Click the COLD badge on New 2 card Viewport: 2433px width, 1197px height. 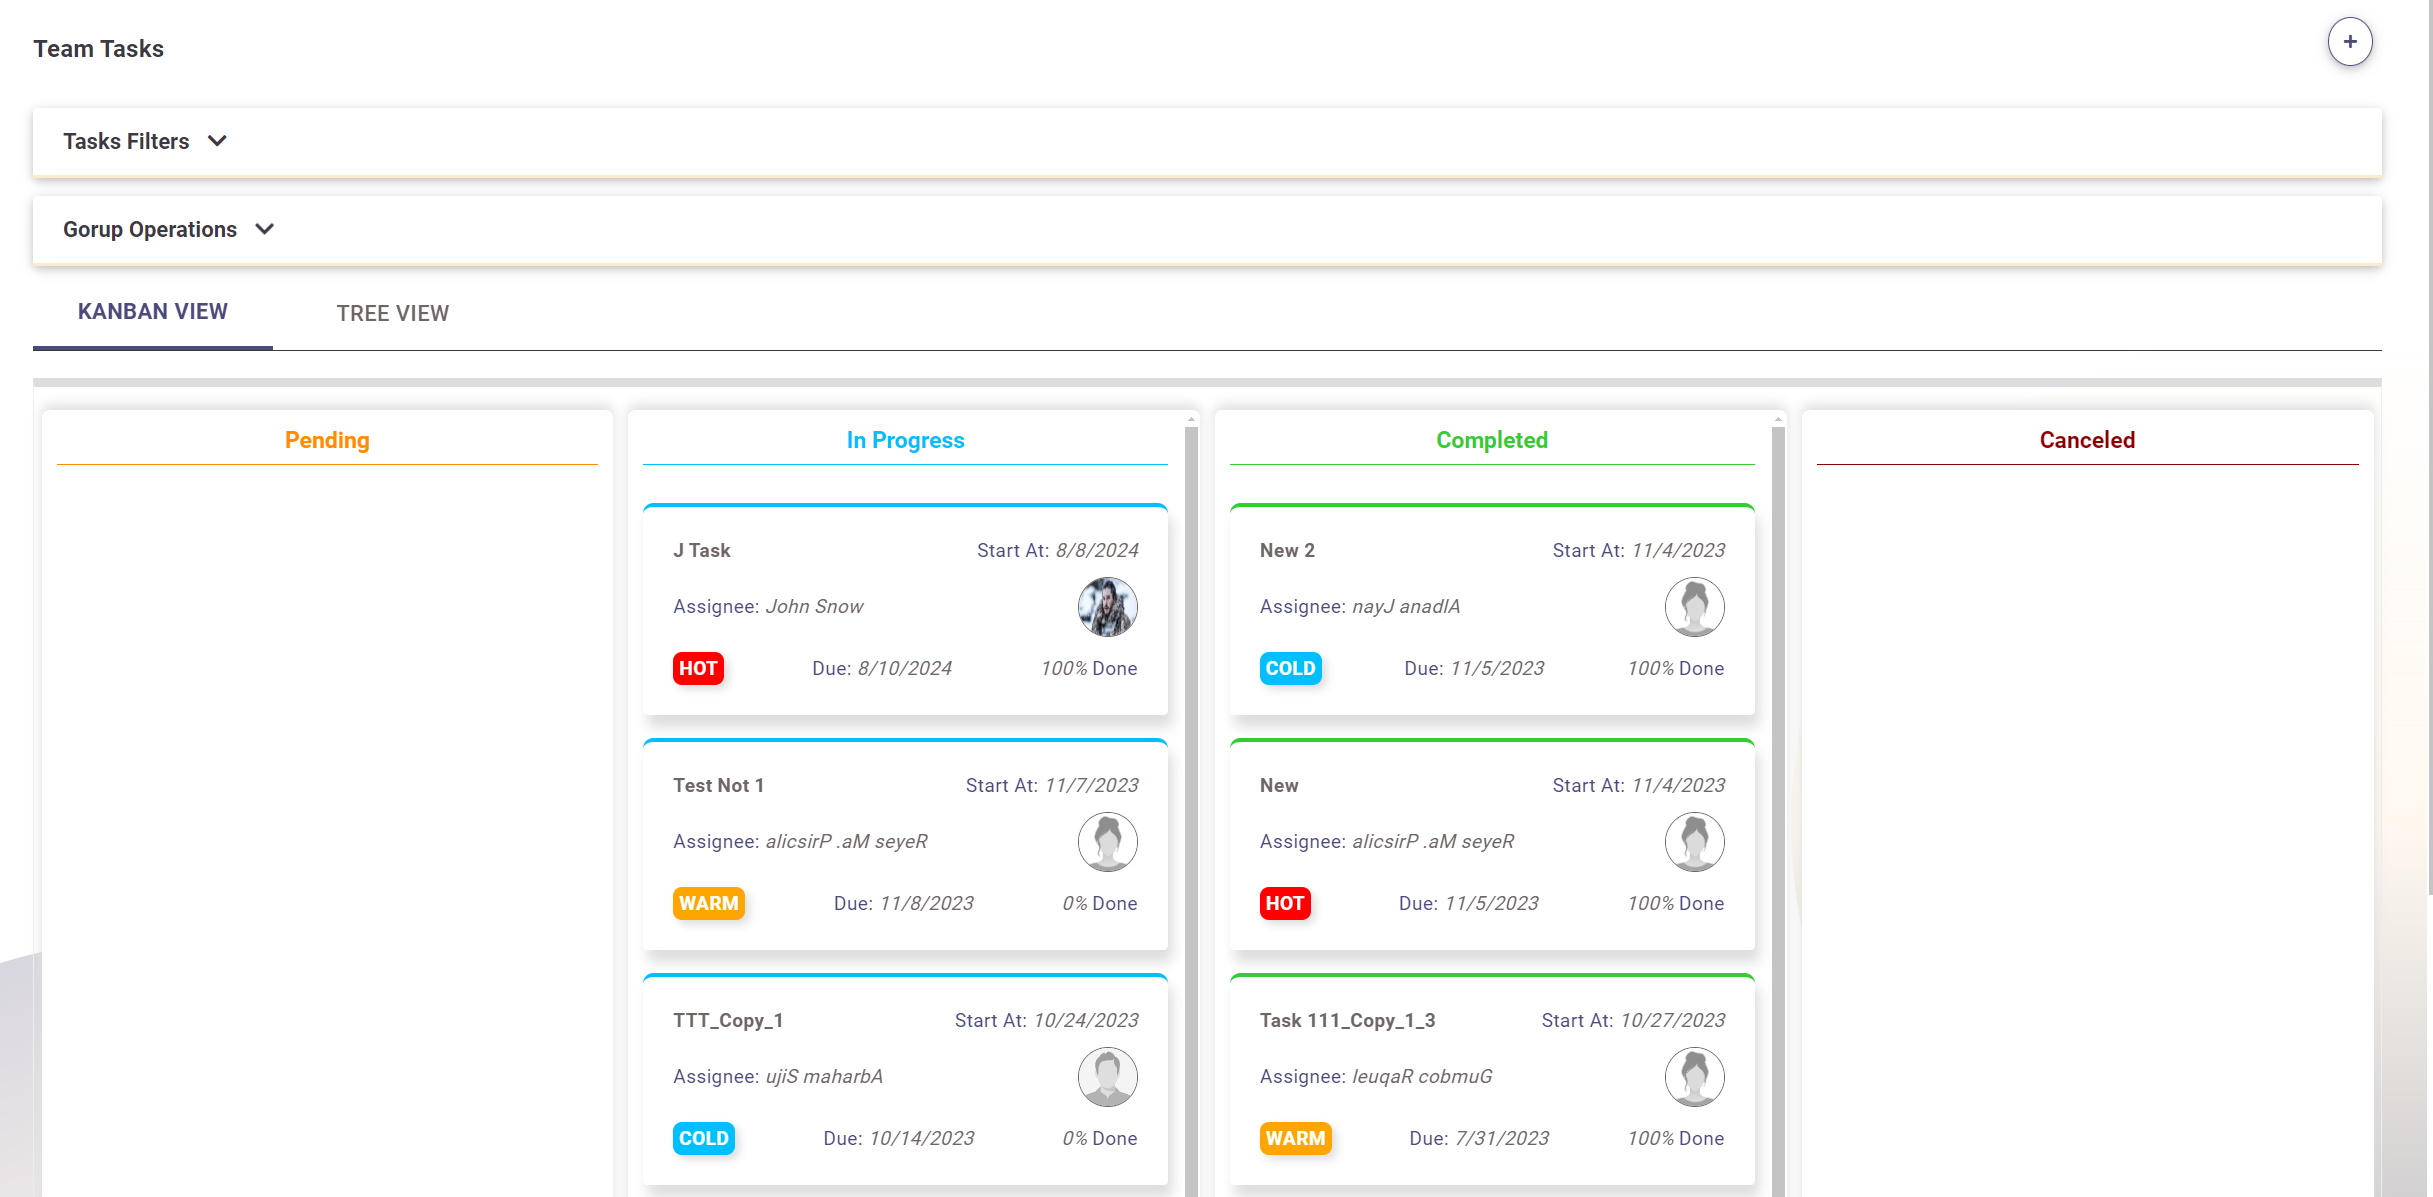pos(1290,668)
